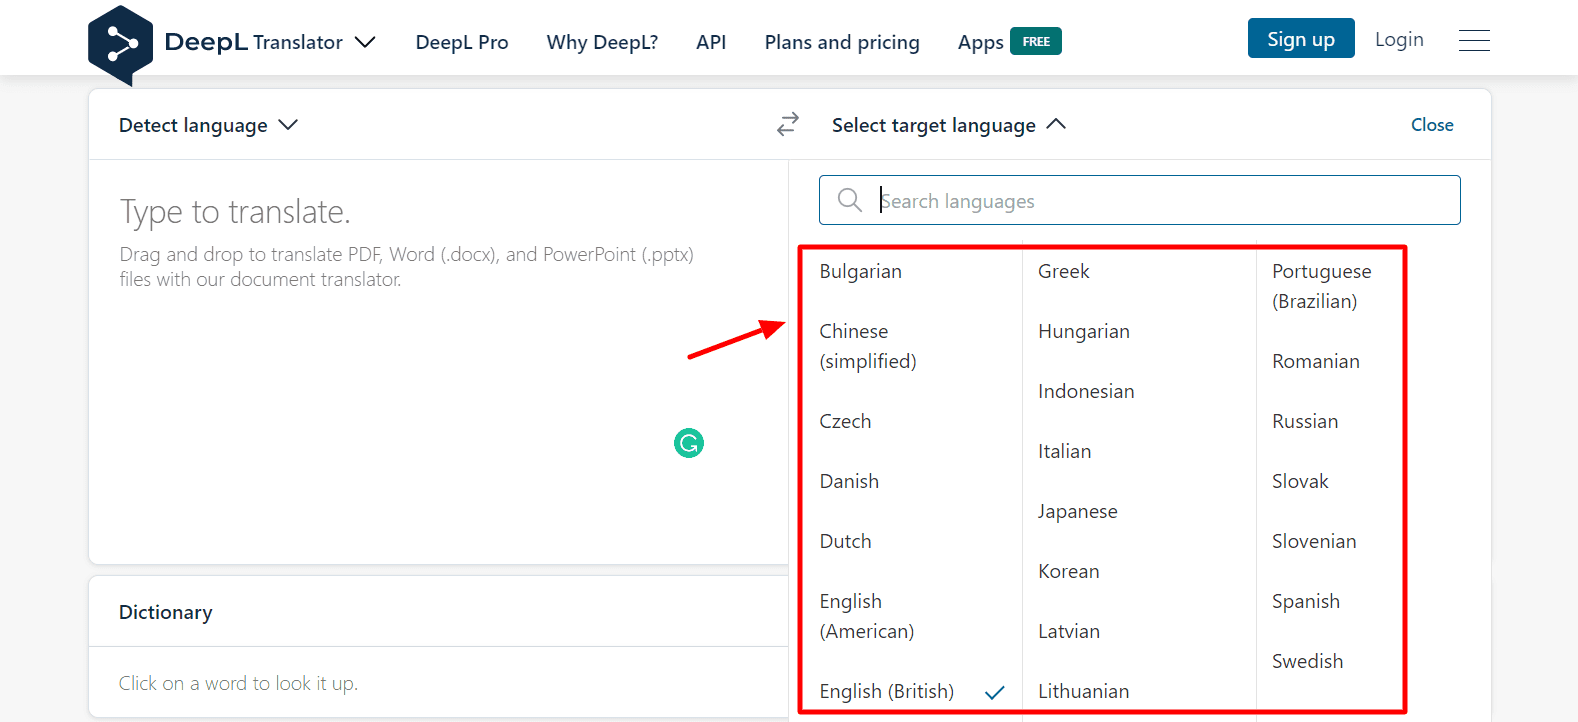
Task: Open the hamburger menu icon
Action: click(1474, 40)
